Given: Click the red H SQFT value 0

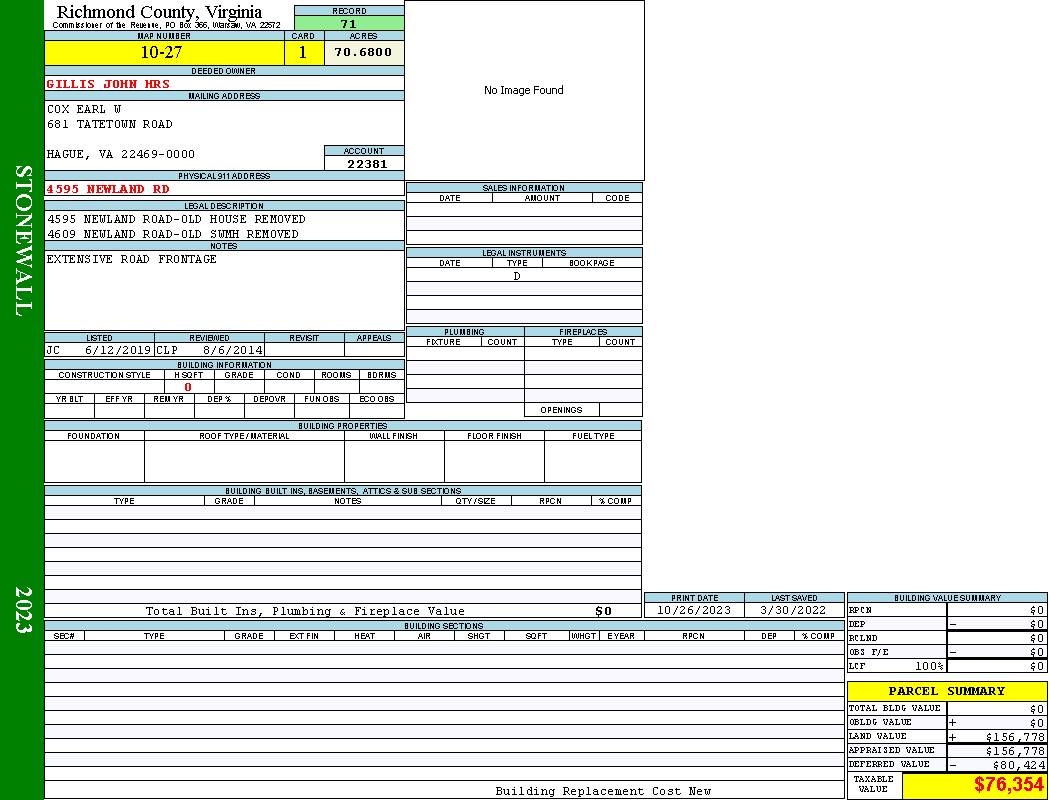Looking at the screenshot, I should 187,387.
